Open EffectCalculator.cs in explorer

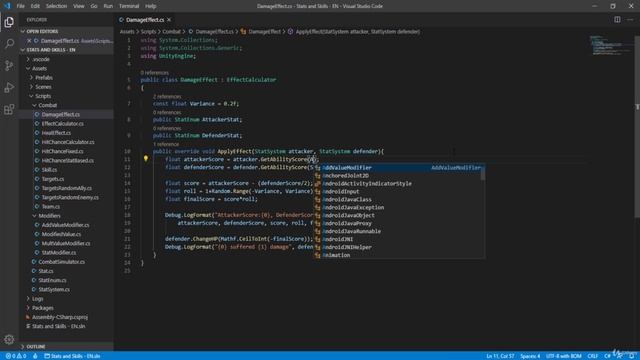(x=62, y=123)
